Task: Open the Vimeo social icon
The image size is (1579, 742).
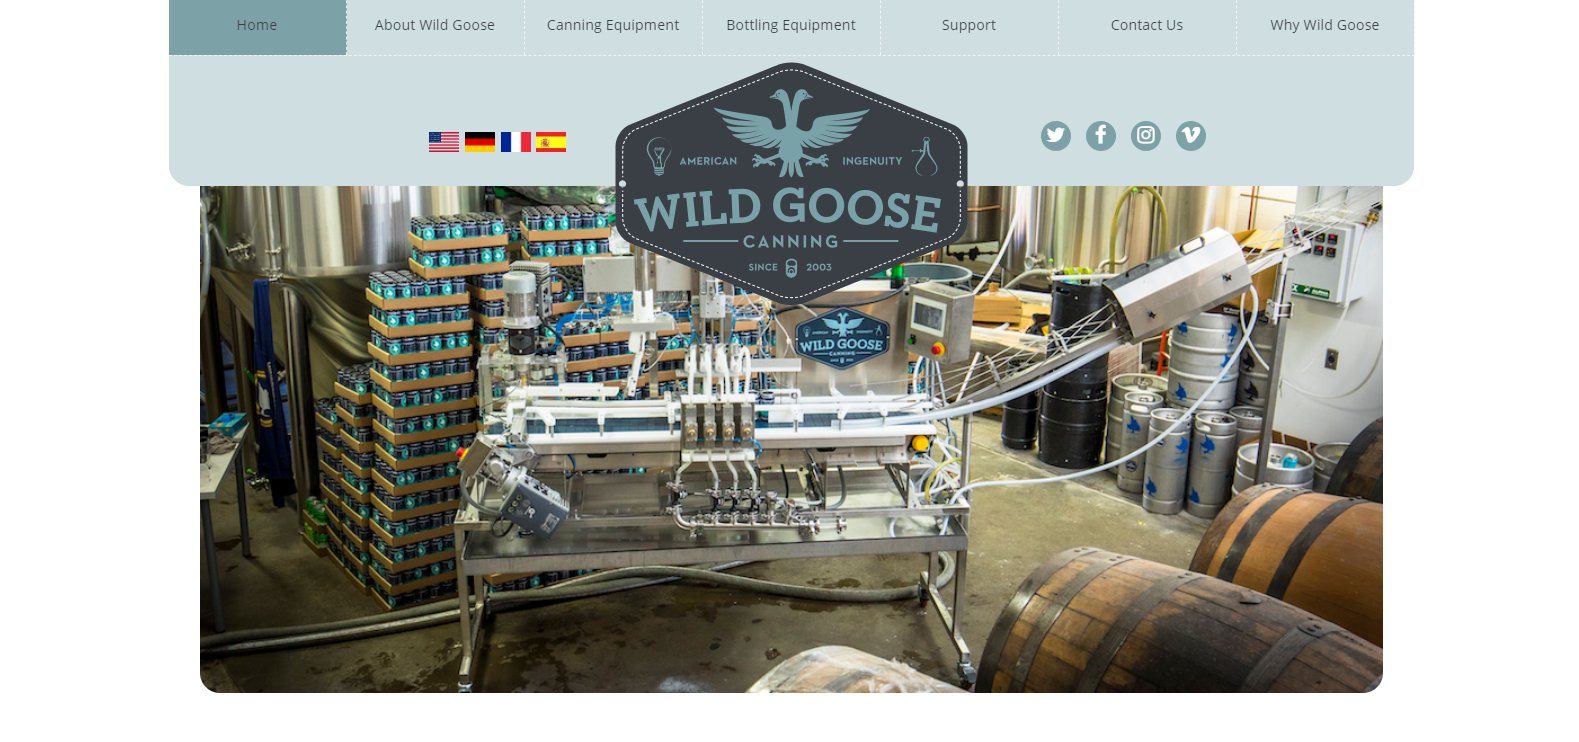Action: click(1191, 136)
